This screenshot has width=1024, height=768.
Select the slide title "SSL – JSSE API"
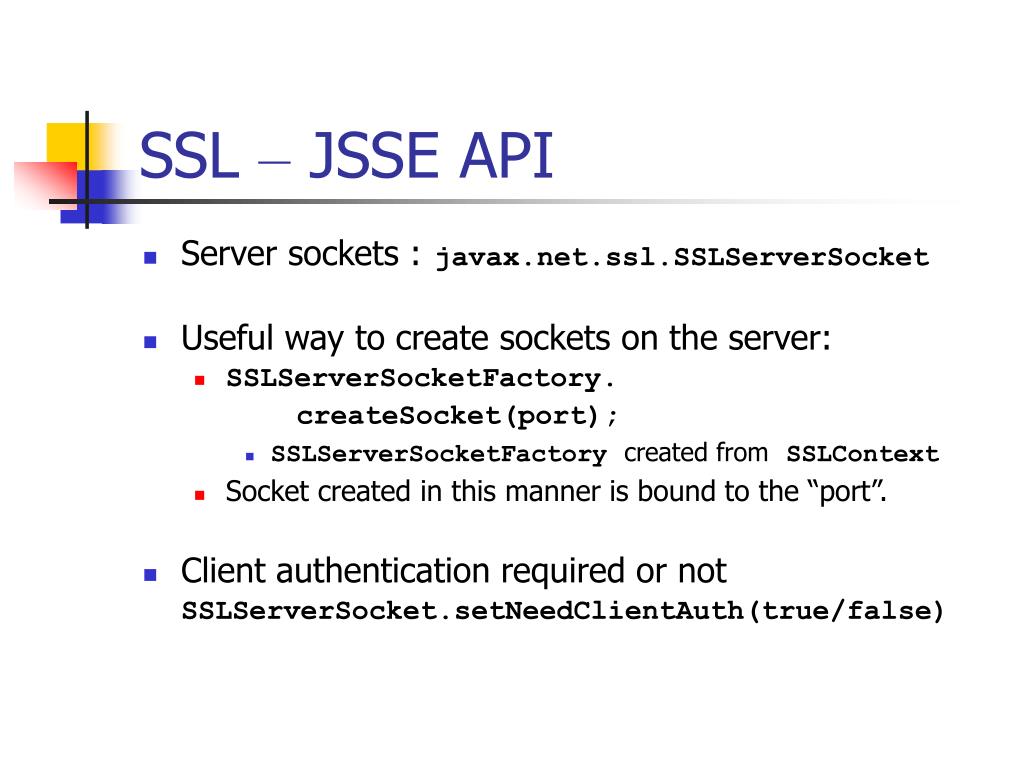[346, 155]
